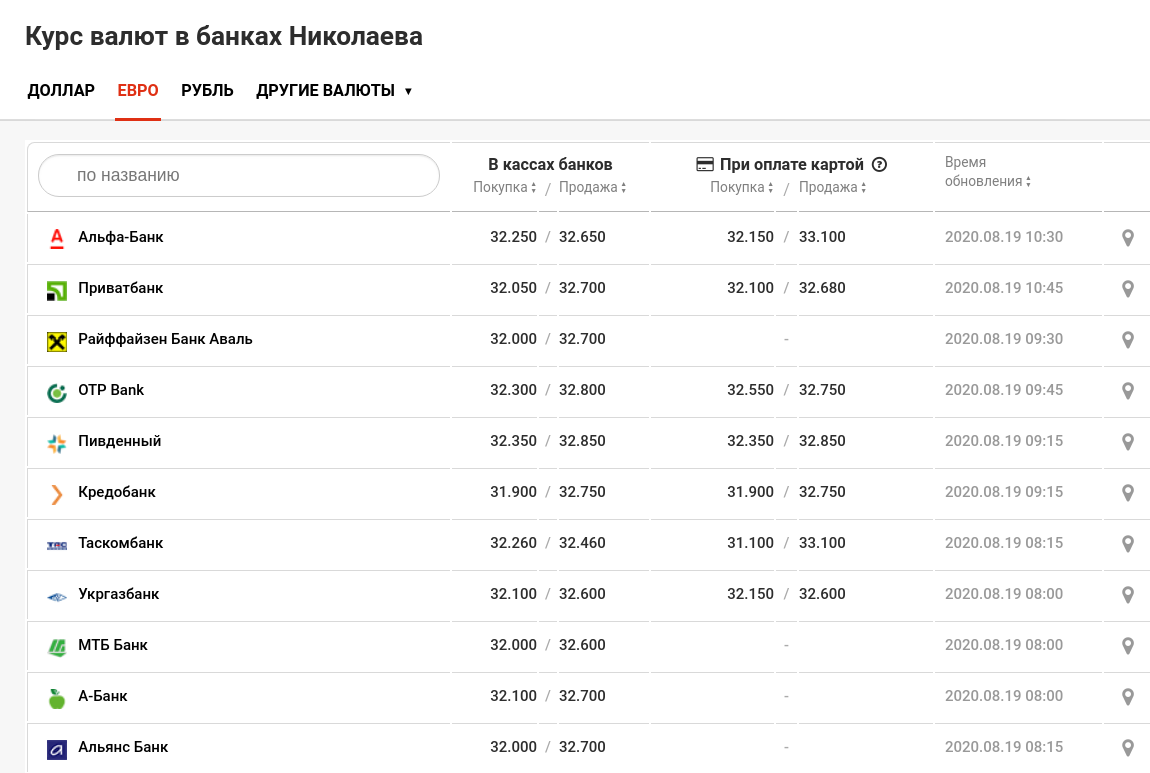
Task: Click Альфа-Банк cash buy rate 32.250
Action: [x=513, y=237]
